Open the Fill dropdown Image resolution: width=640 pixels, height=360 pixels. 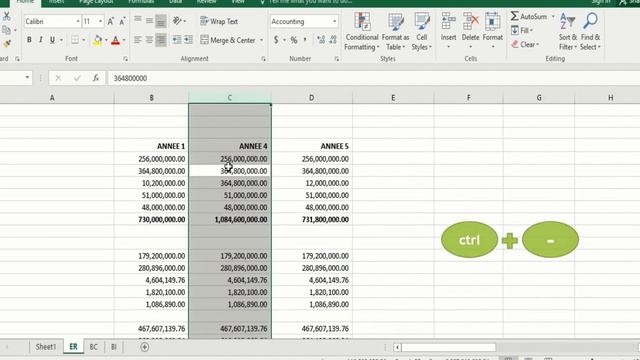pyautogui.click(x=522, y=31)
